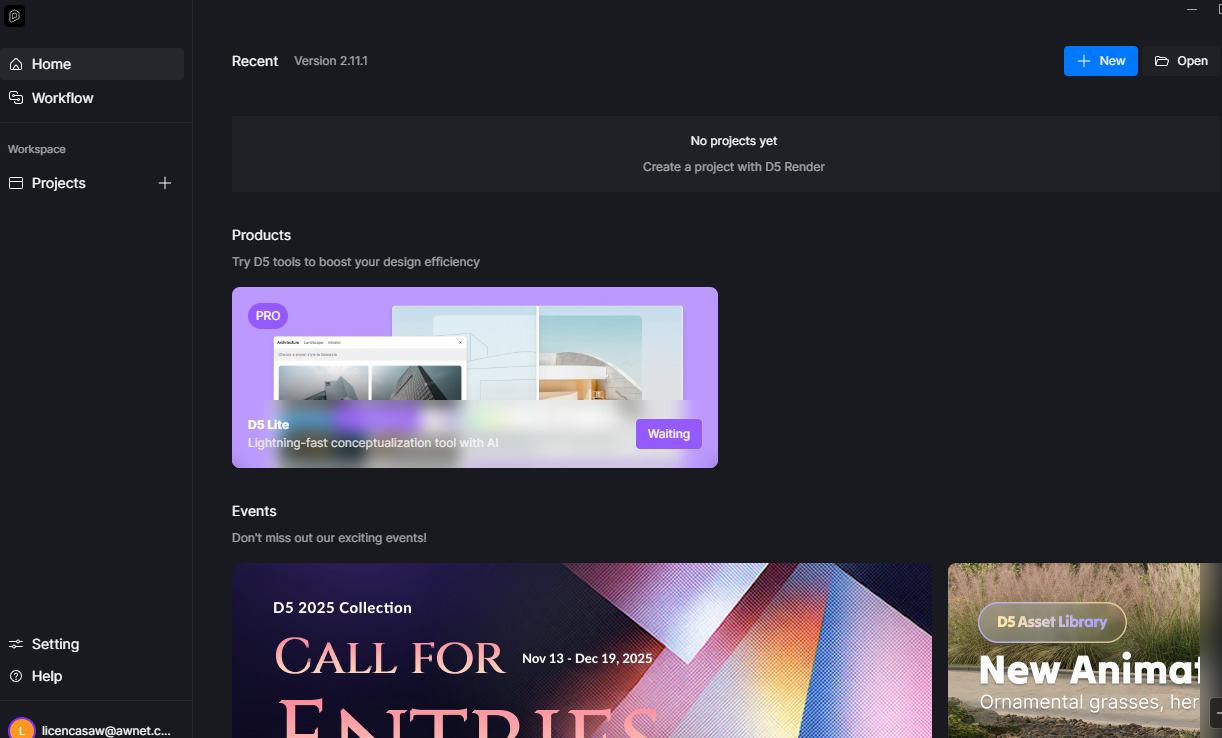Viewport: 1222px width, 738px height.
Task: Create a project with the blue New button
Action: click(1100, 61)
